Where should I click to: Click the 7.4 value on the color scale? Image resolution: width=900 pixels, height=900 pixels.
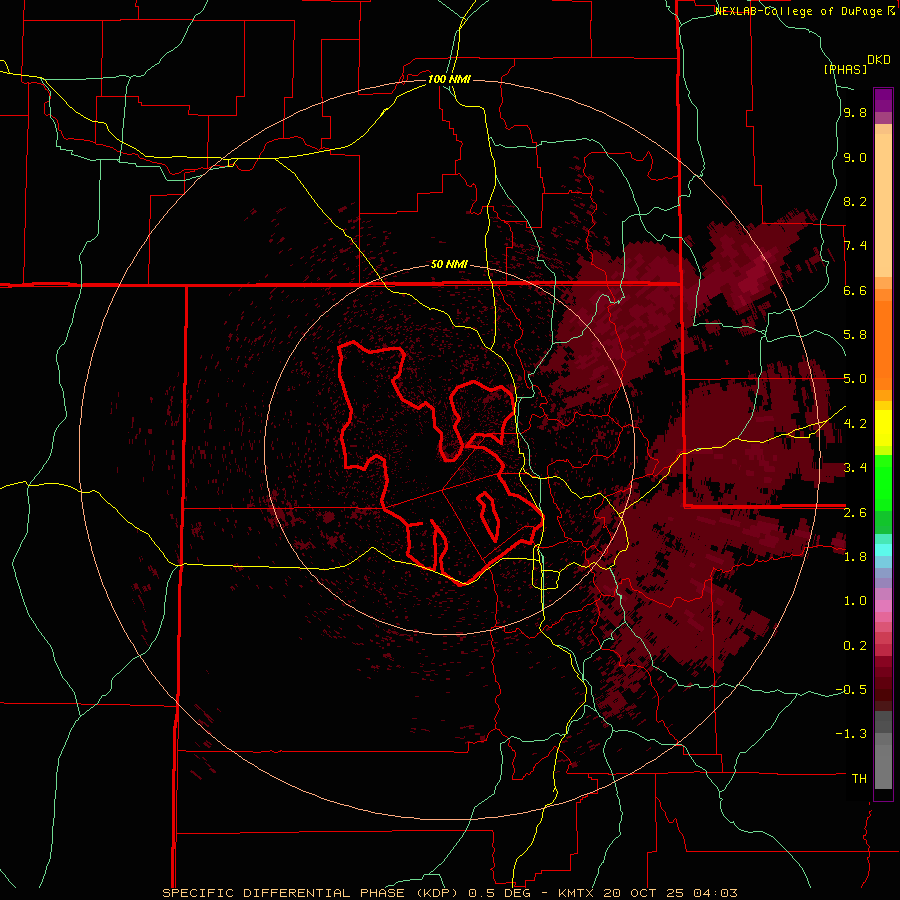click(855, 246)
